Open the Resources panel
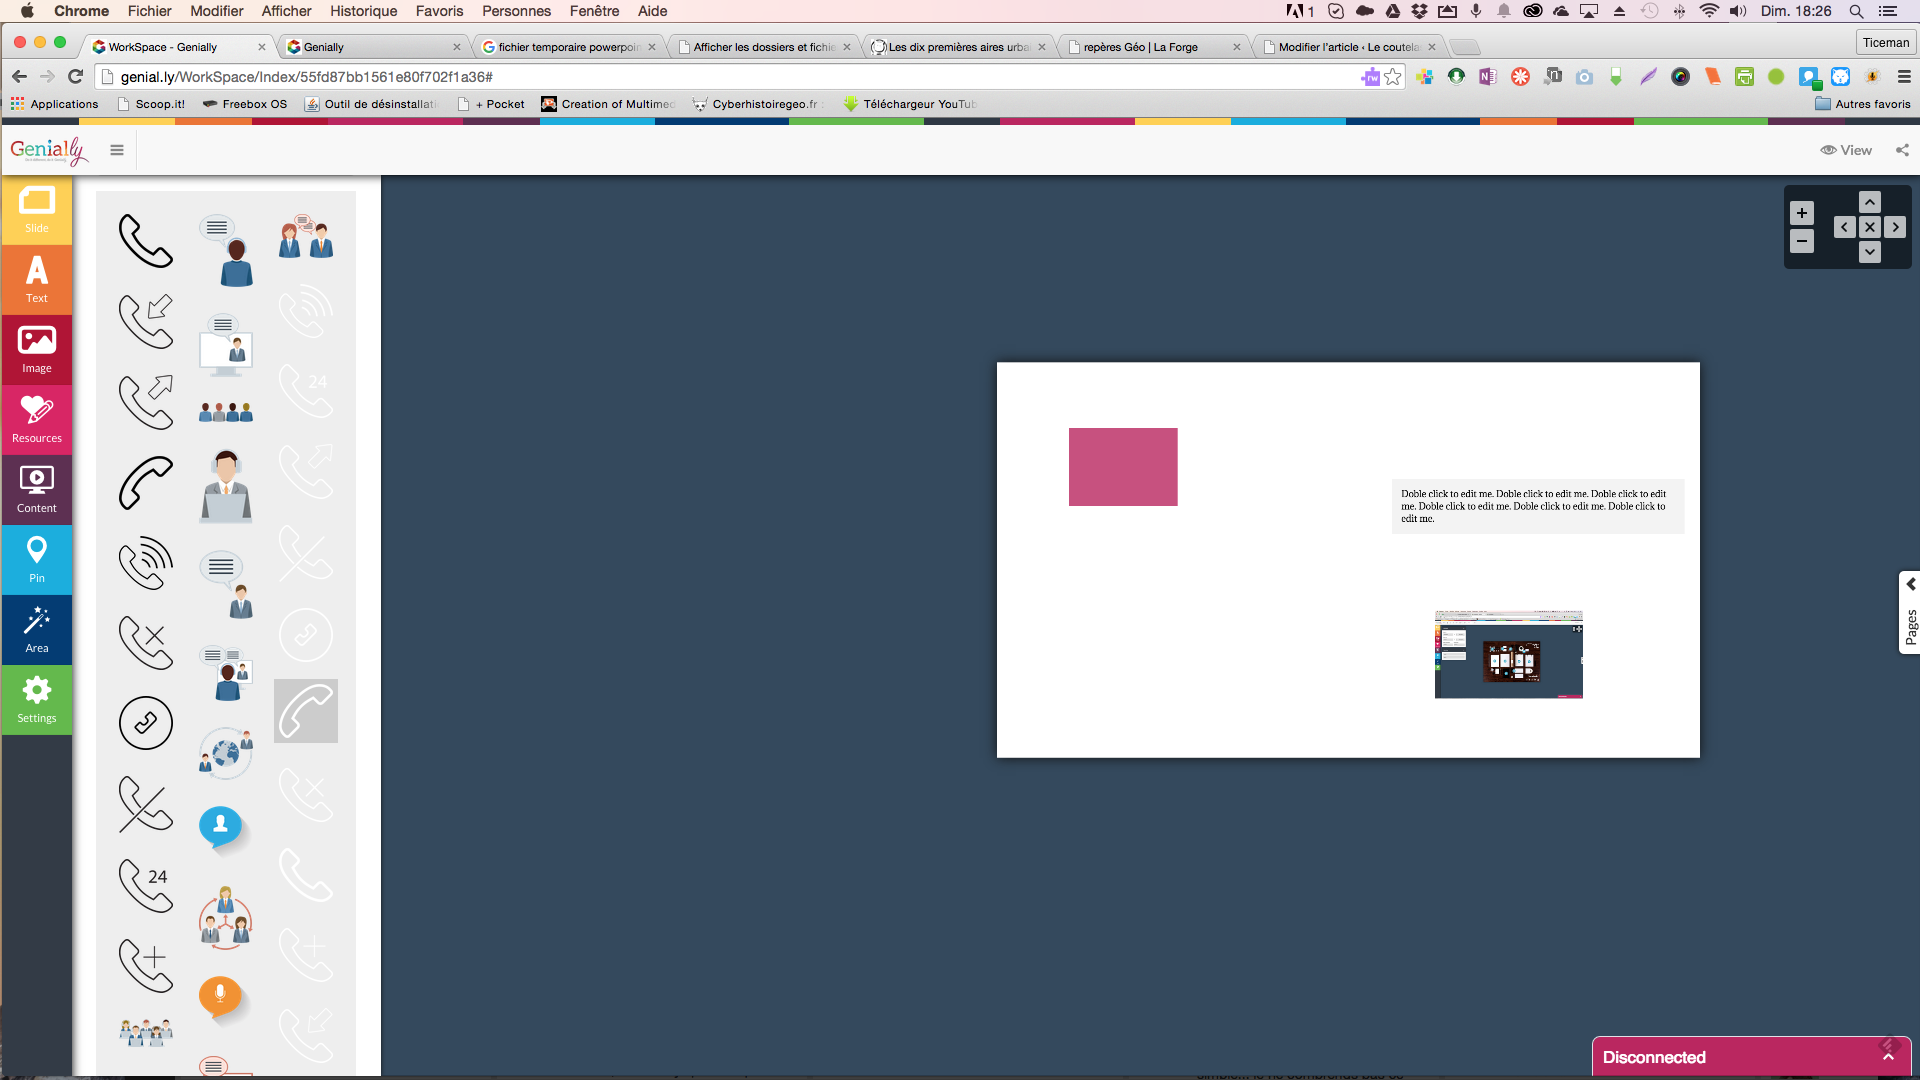This screenshot has width=1920, height=1080. [x=37, y=420]
